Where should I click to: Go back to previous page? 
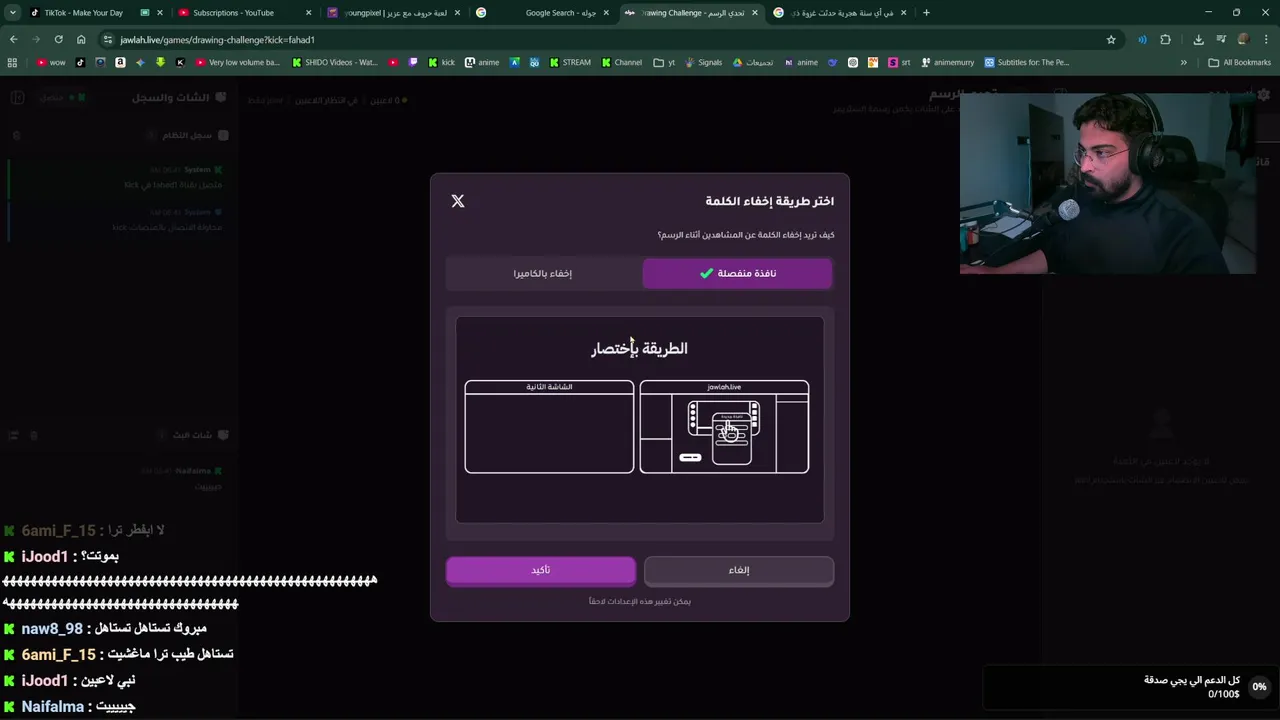click(13, 39)
